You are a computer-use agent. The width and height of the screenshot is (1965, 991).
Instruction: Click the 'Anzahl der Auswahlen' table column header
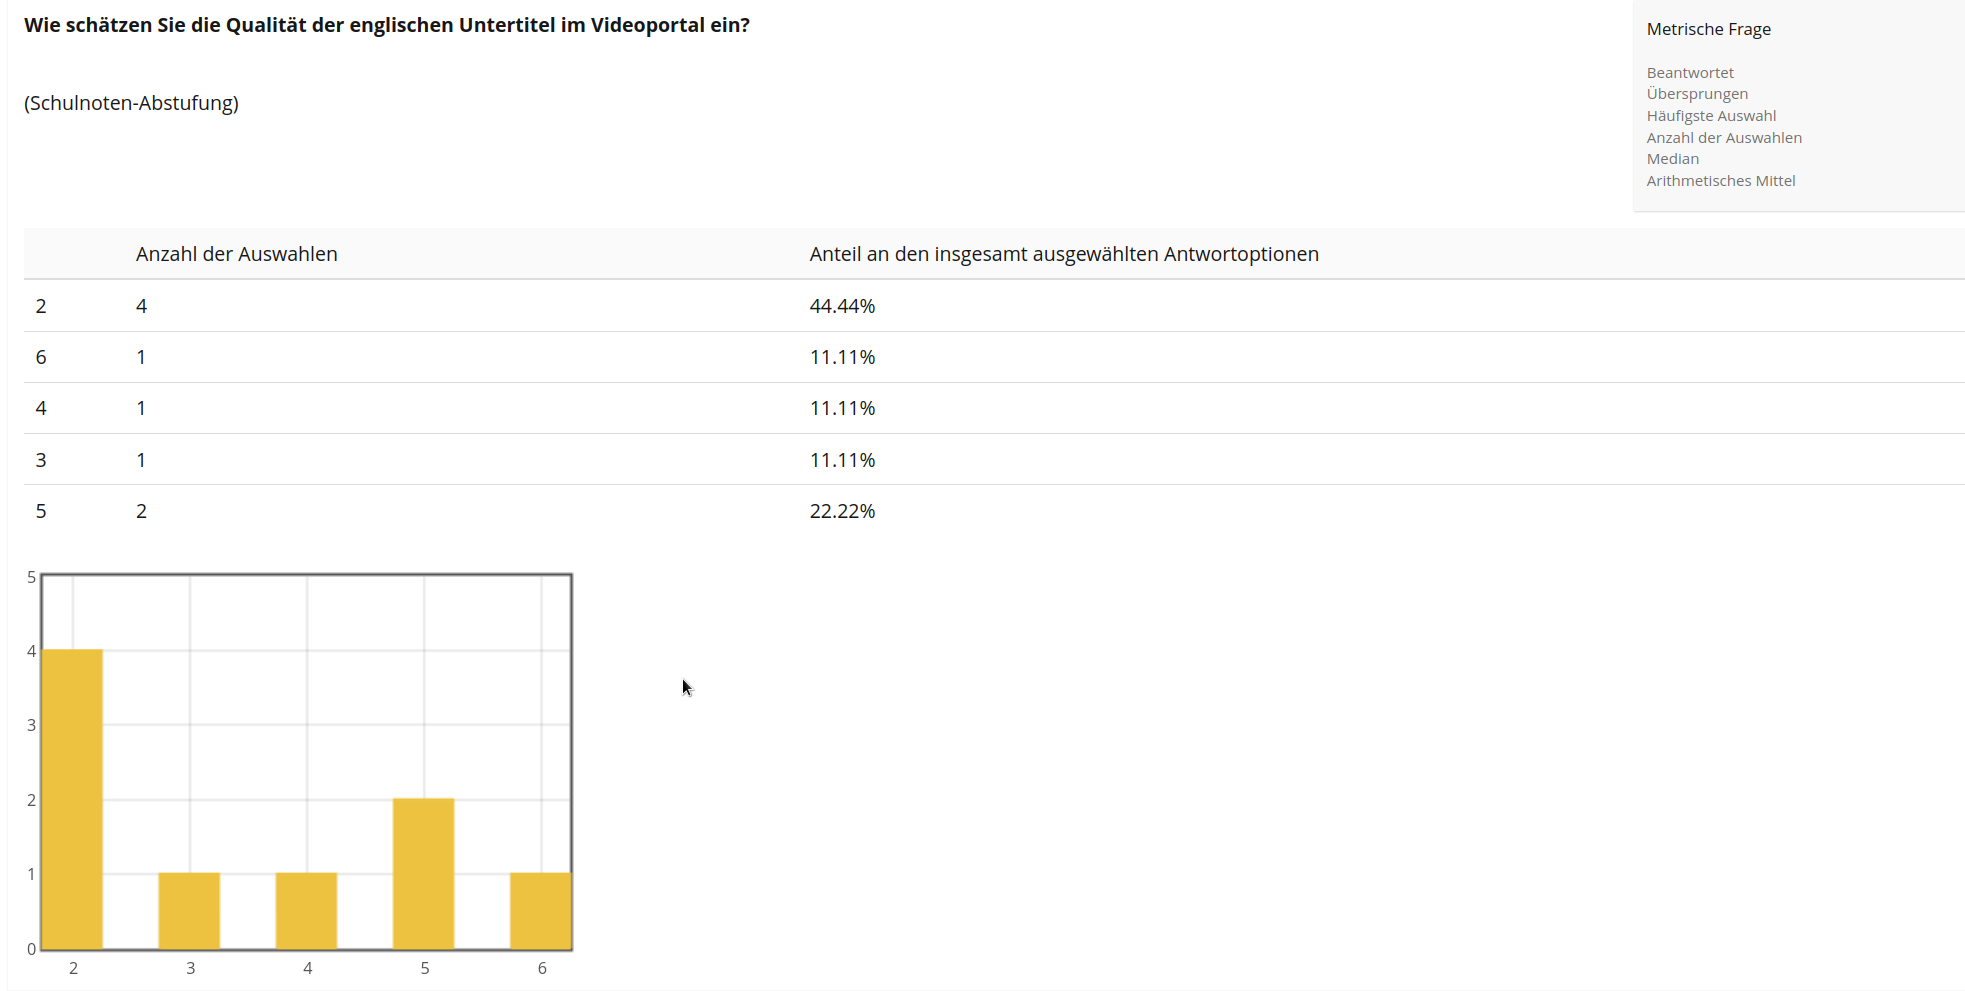pos(236,254)
